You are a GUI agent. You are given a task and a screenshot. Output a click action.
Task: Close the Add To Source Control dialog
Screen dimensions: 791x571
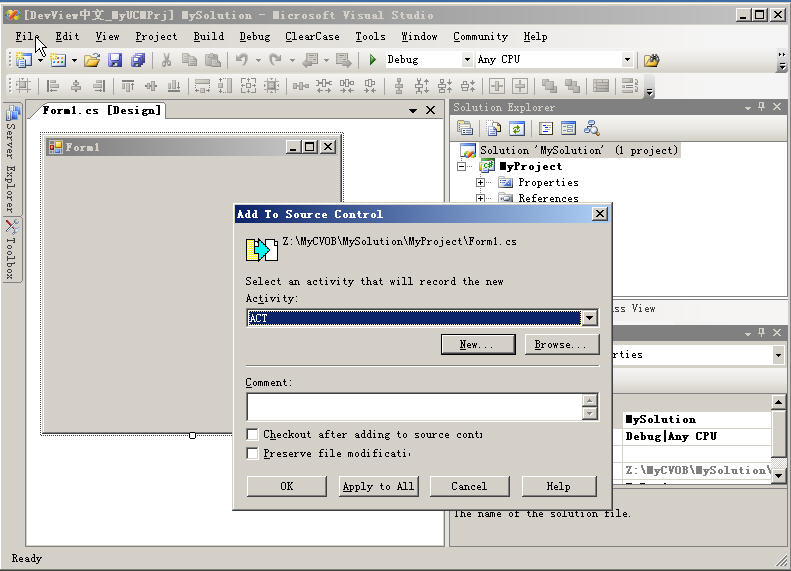click(x=599, y=214)
